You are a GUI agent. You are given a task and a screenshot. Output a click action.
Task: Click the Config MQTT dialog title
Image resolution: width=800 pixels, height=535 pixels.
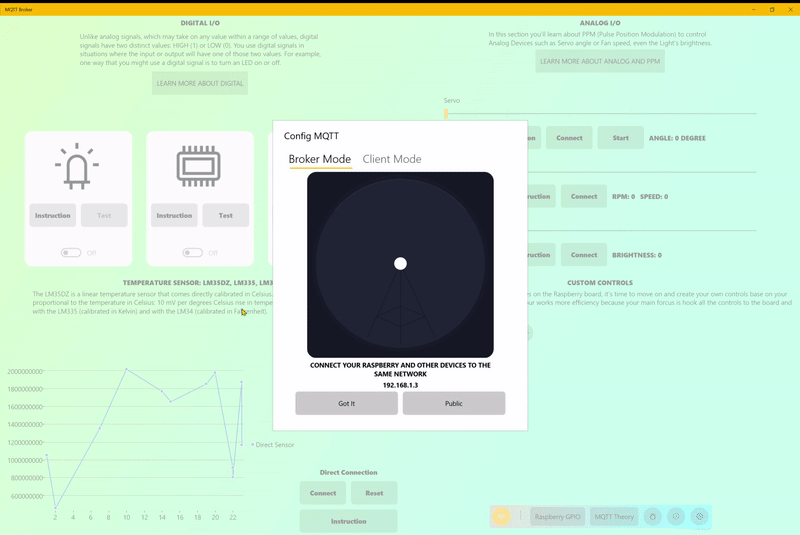pos(311,136)
